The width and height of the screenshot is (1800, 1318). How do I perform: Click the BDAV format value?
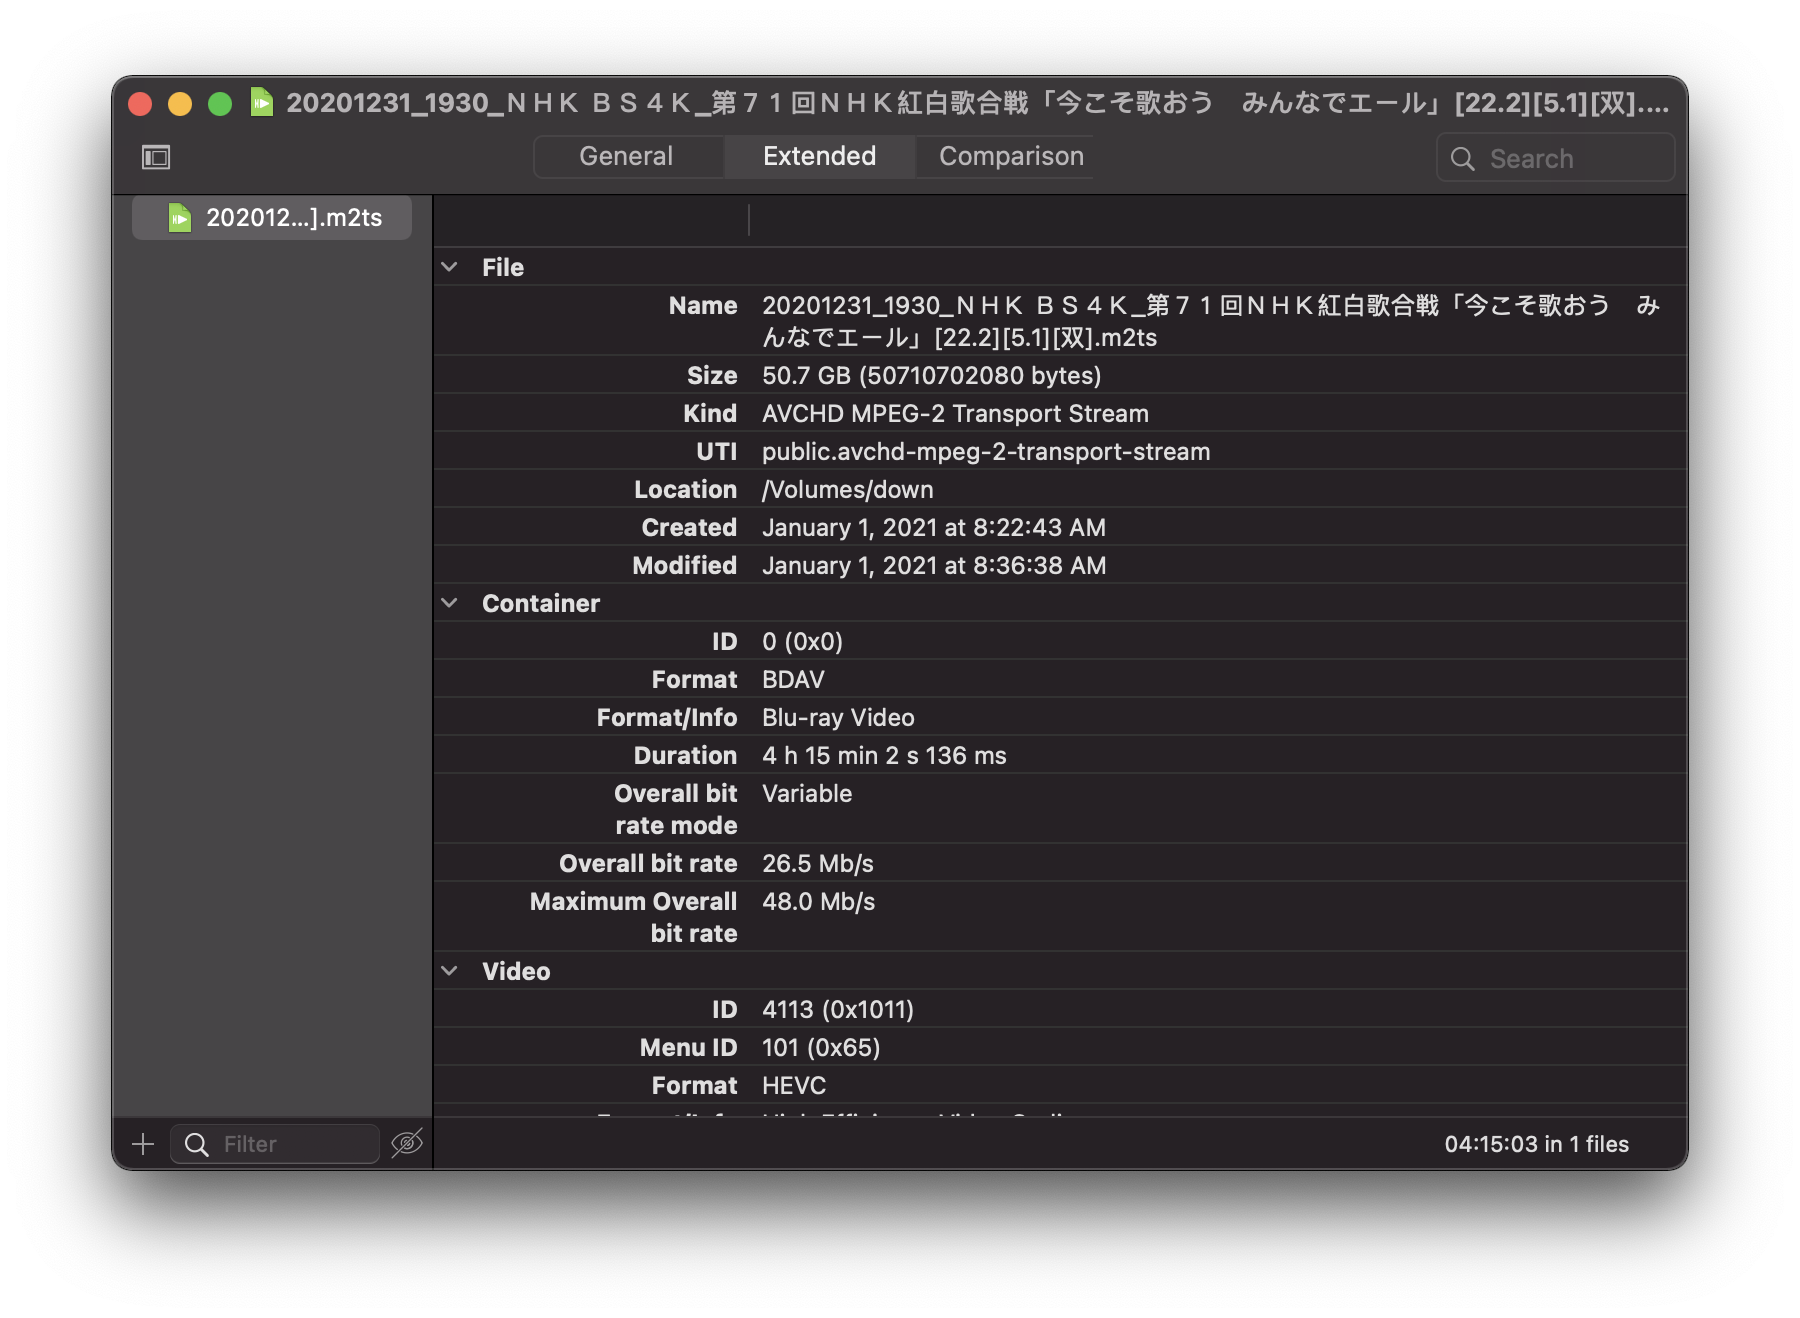point(793,680)
